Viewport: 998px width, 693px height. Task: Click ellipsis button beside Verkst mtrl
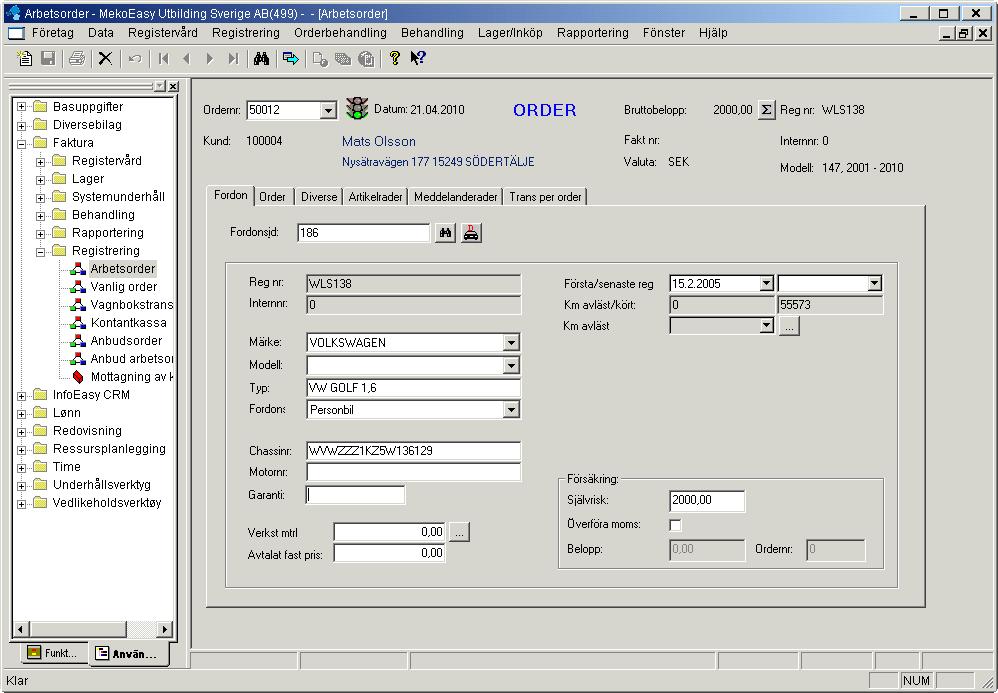click(x=460, y=532)
